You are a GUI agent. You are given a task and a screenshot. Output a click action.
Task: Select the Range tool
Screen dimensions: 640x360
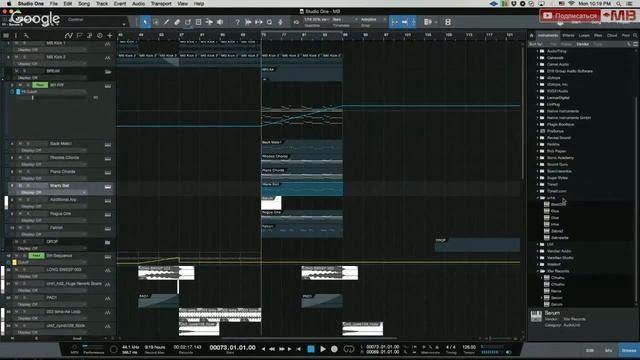click(x=156, y=22)
